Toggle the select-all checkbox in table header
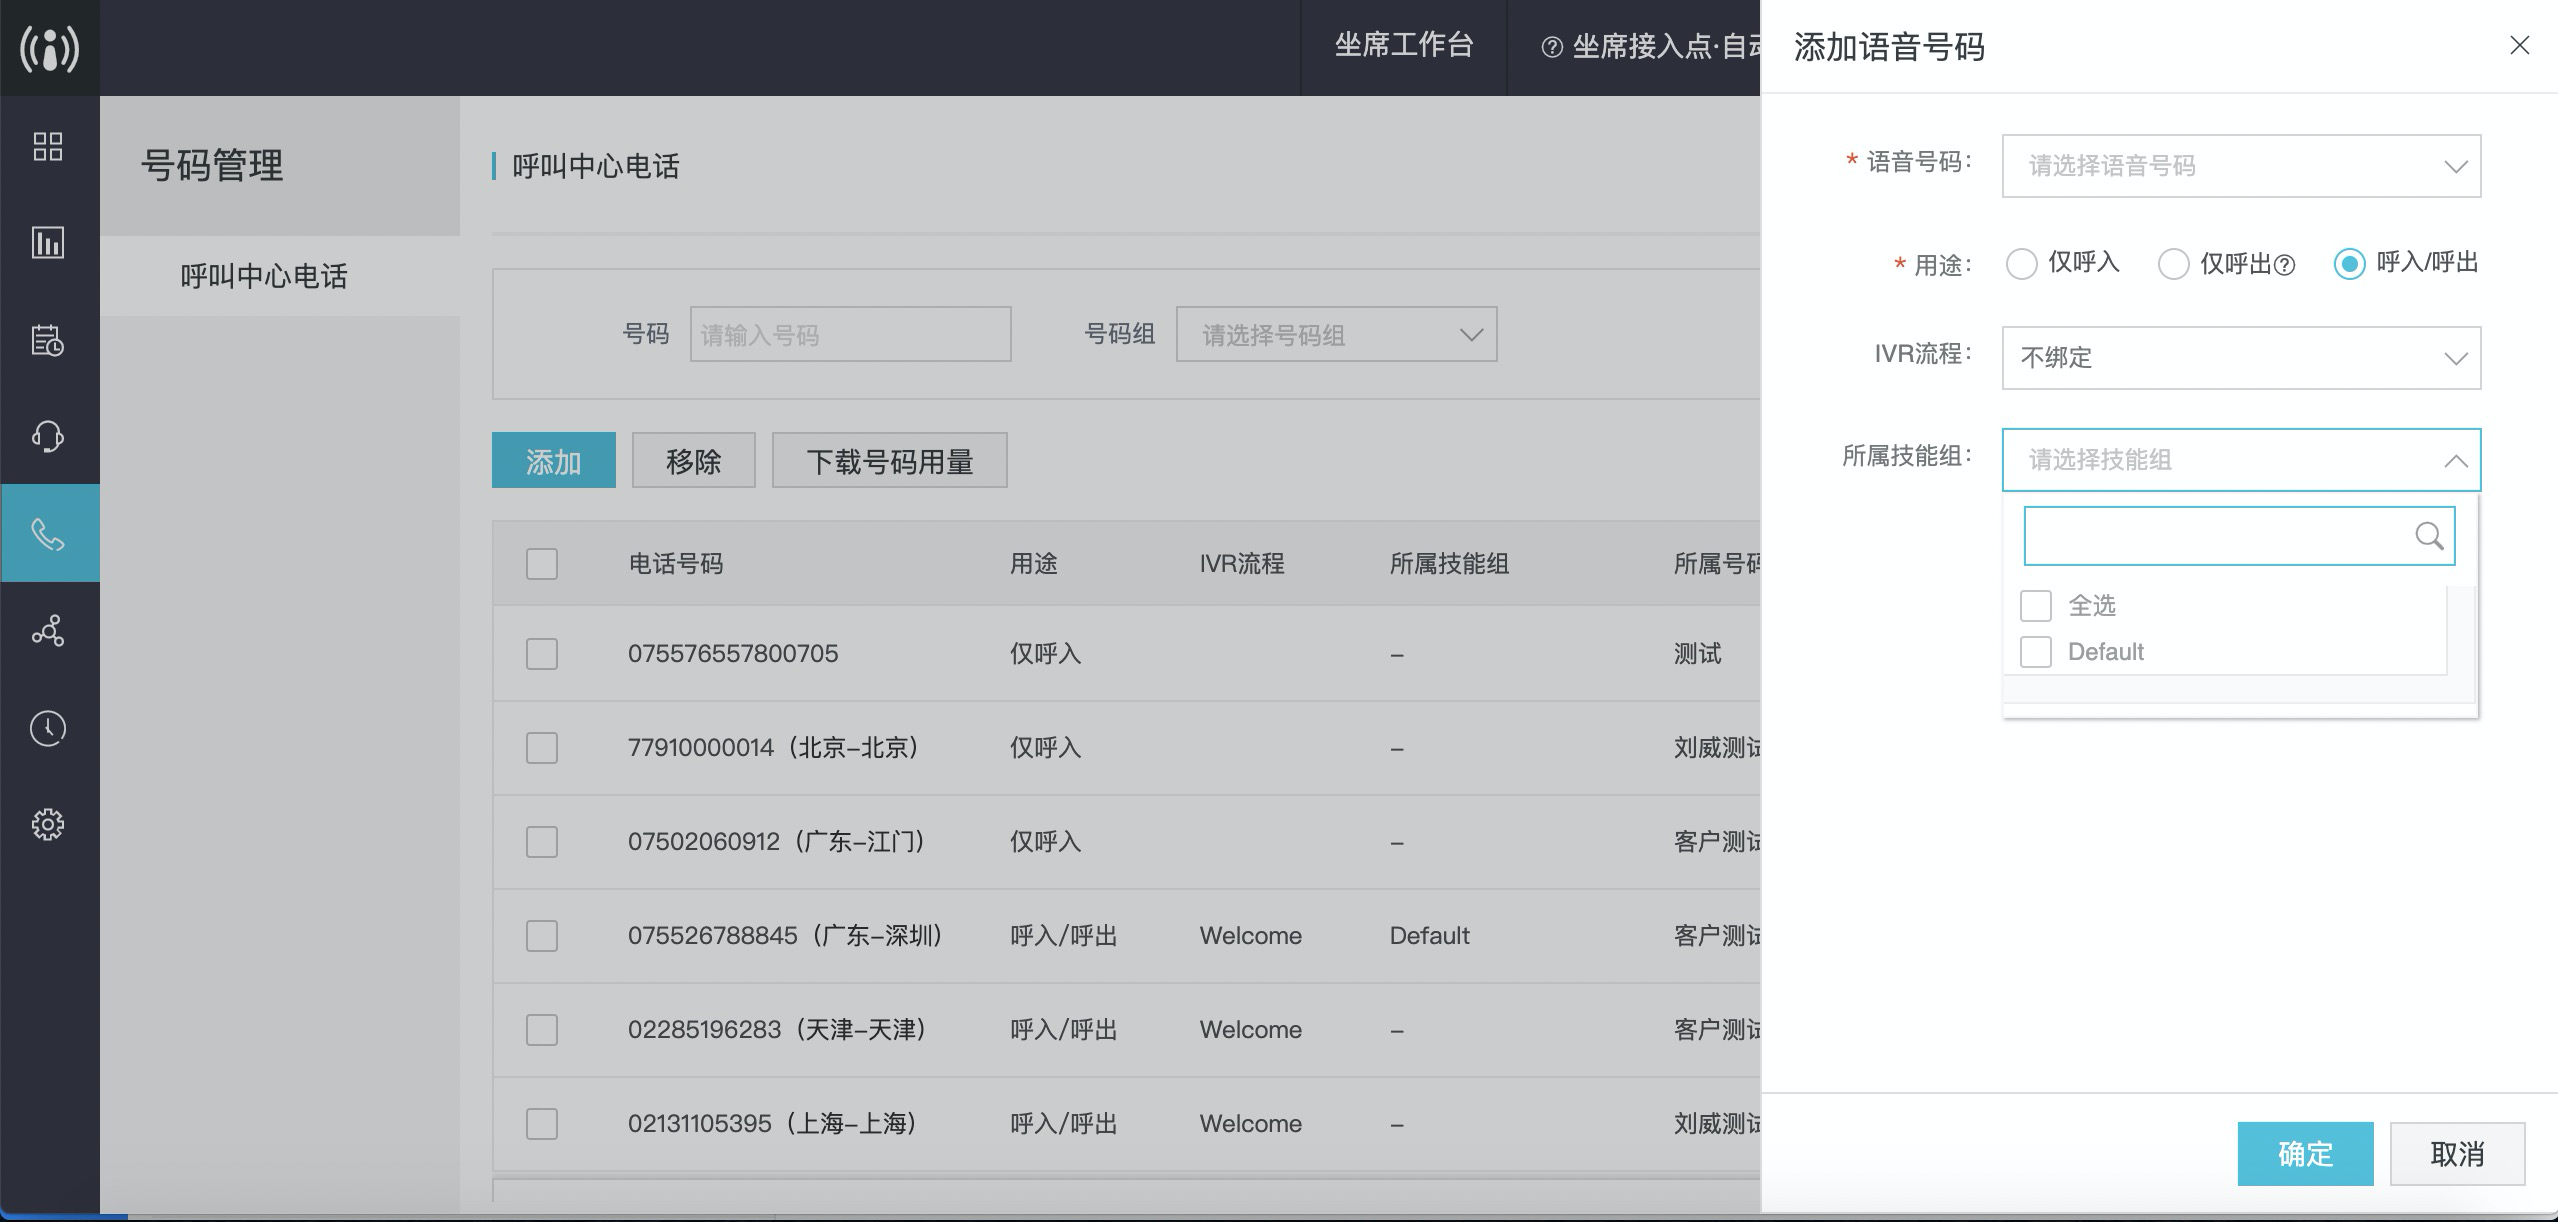Image resolution: width=2558 pixels, height=1222 pixels. [x=542, y=564]
